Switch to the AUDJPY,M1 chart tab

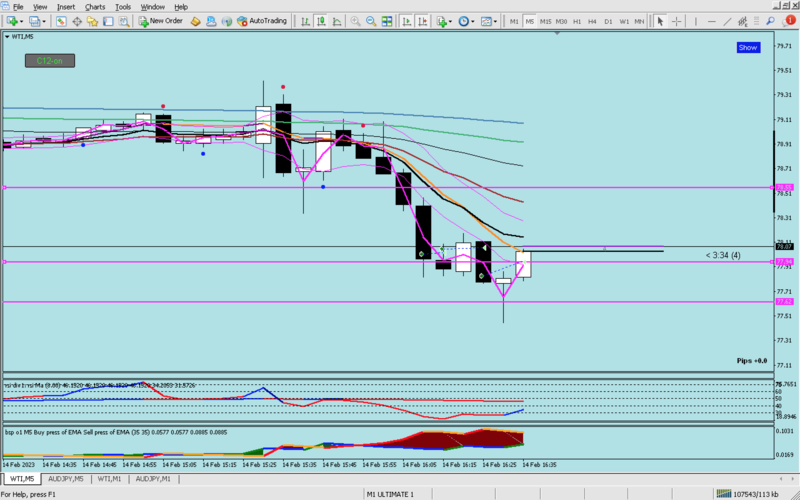tap(153, 479)
